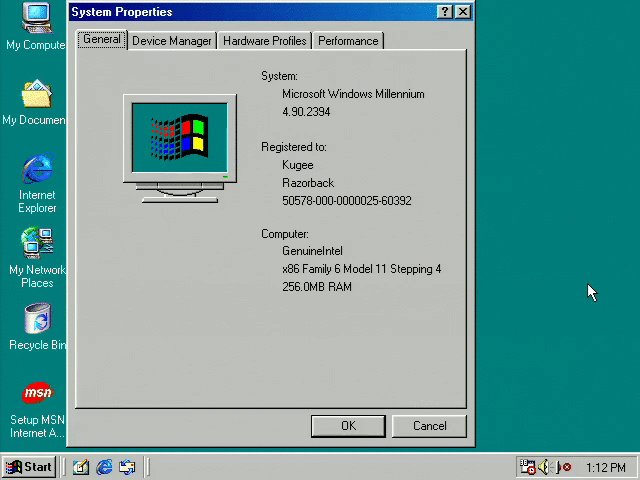640x480 pixels.
Task: Click the 1:12 PM taskbar clock
Action: coord(606,467)
